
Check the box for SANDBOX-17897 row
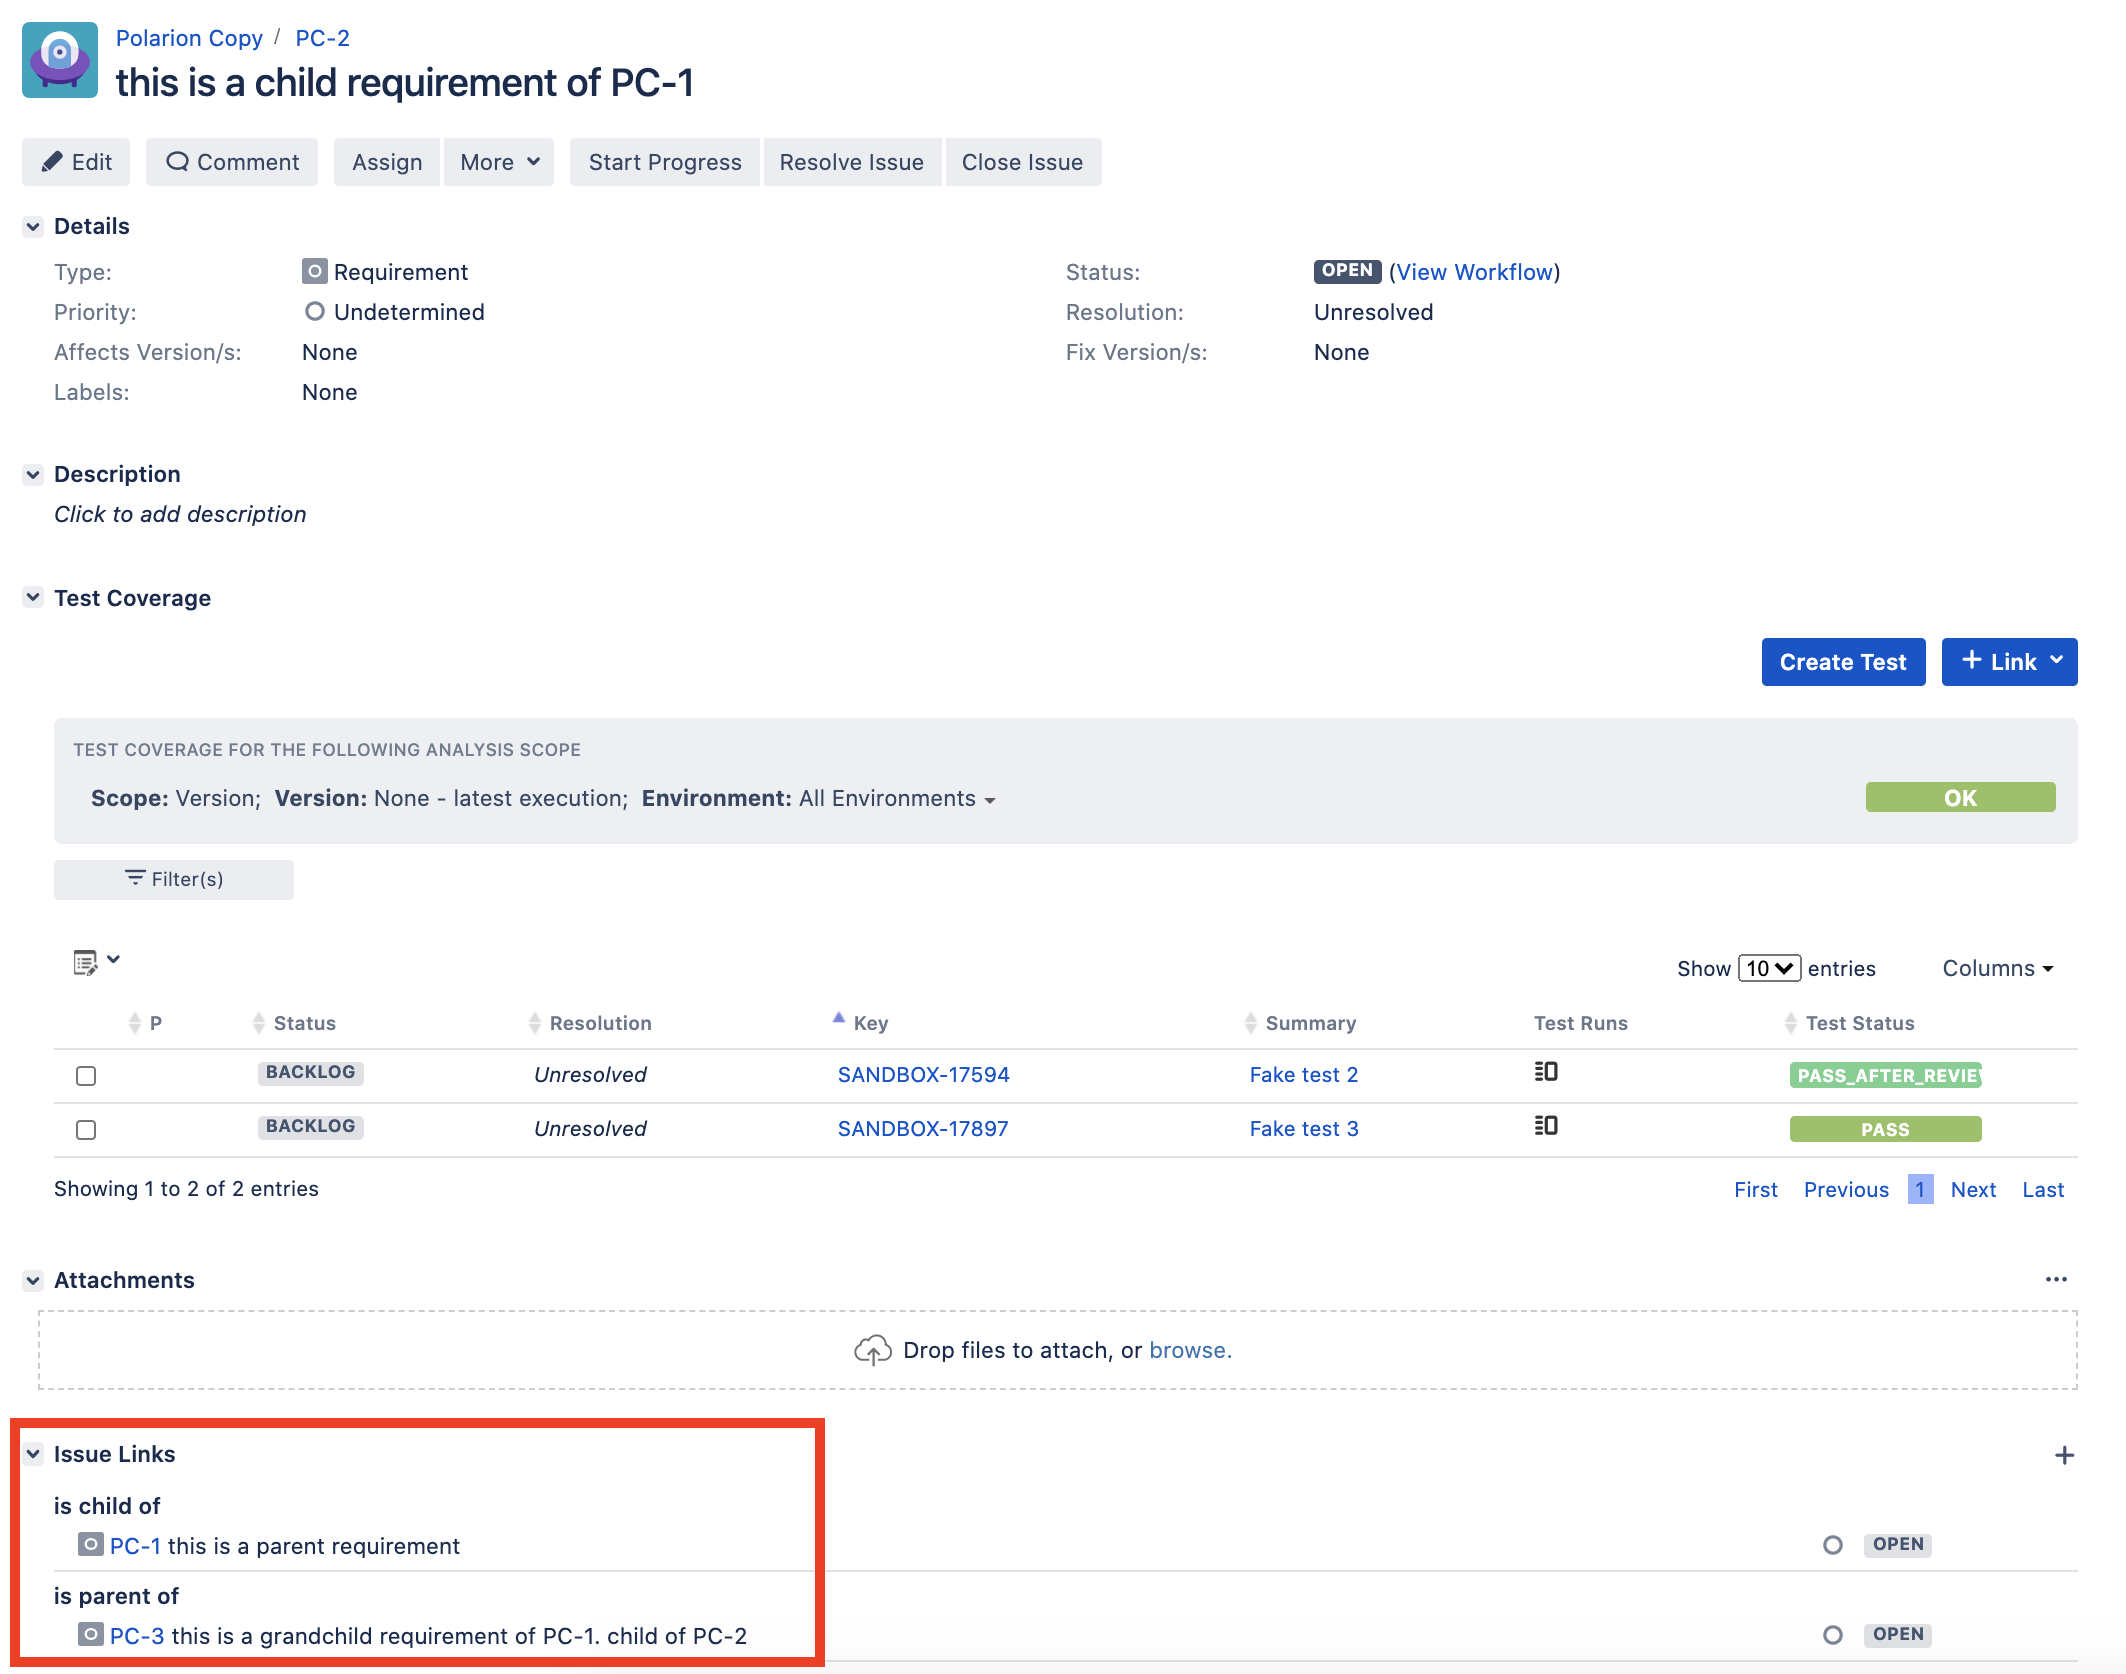pos(86,1130)
